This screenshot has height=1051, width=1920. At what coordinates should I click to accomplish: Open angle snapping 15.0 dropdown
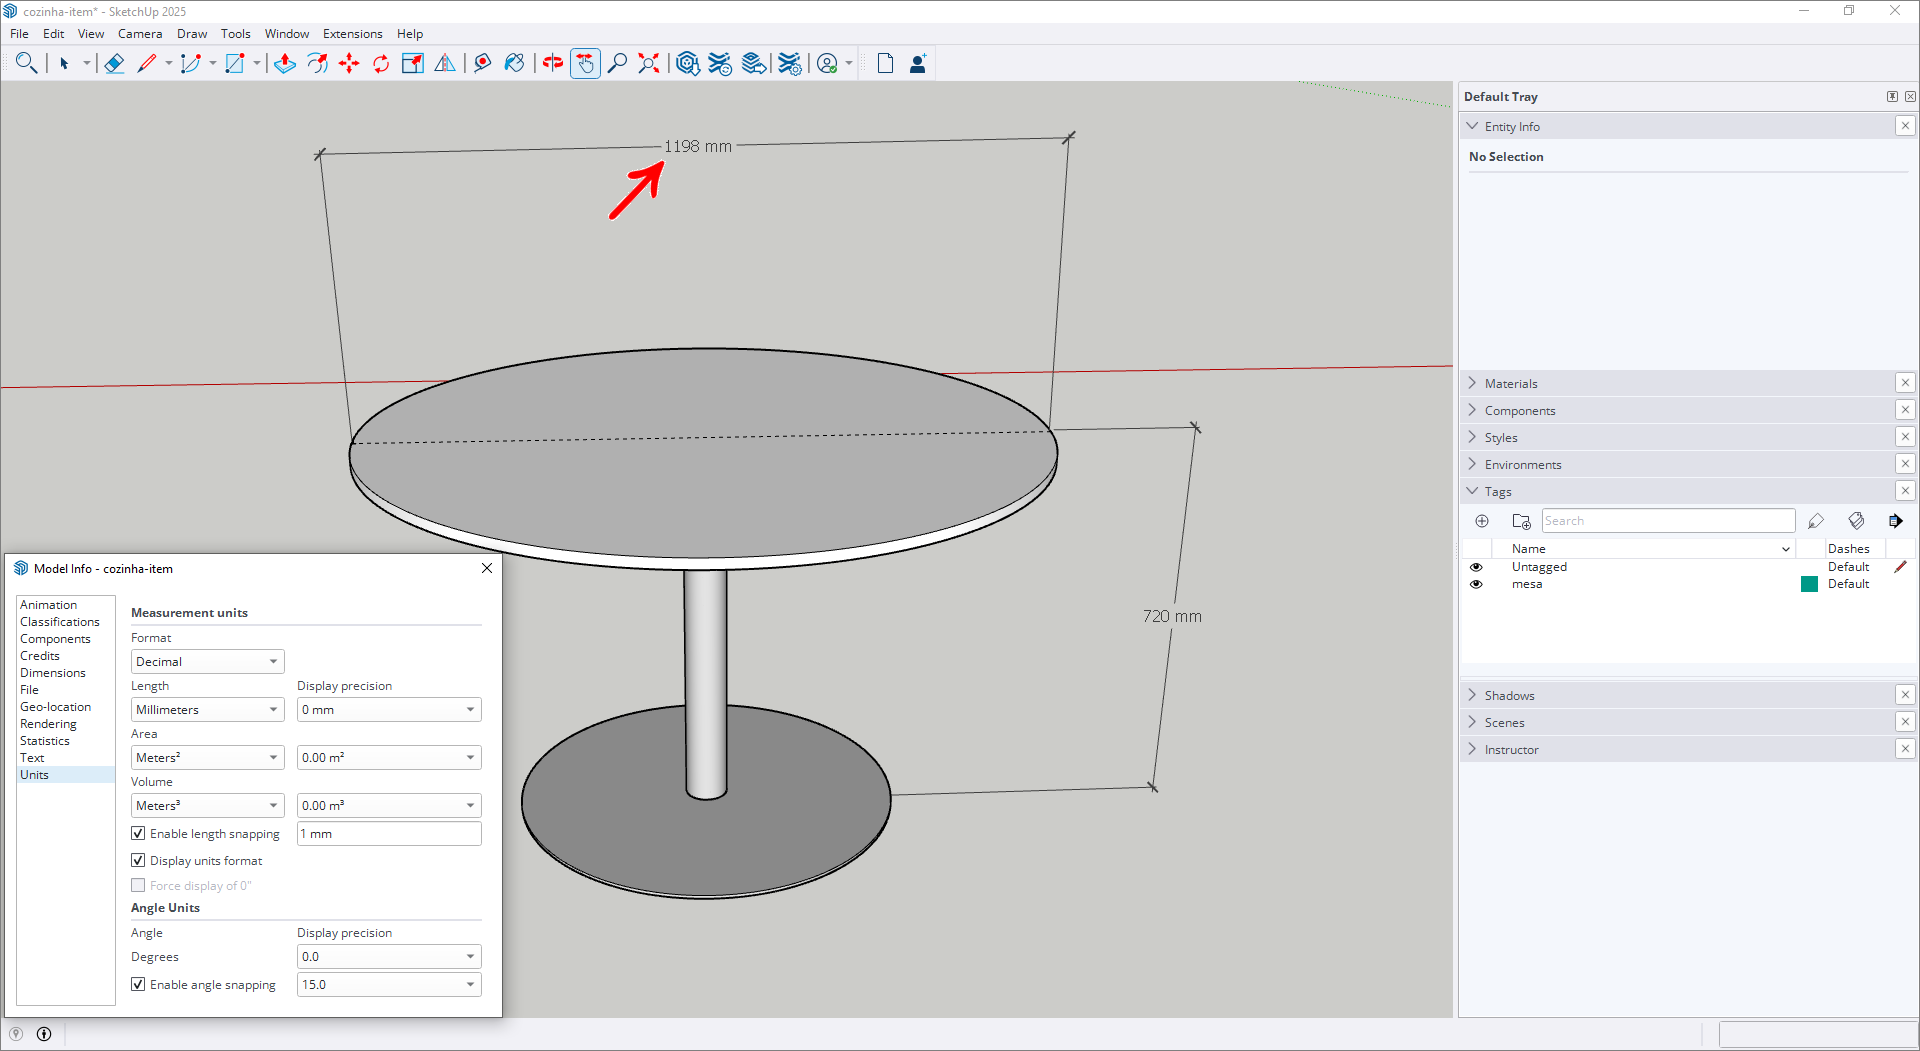click(389, 984)
